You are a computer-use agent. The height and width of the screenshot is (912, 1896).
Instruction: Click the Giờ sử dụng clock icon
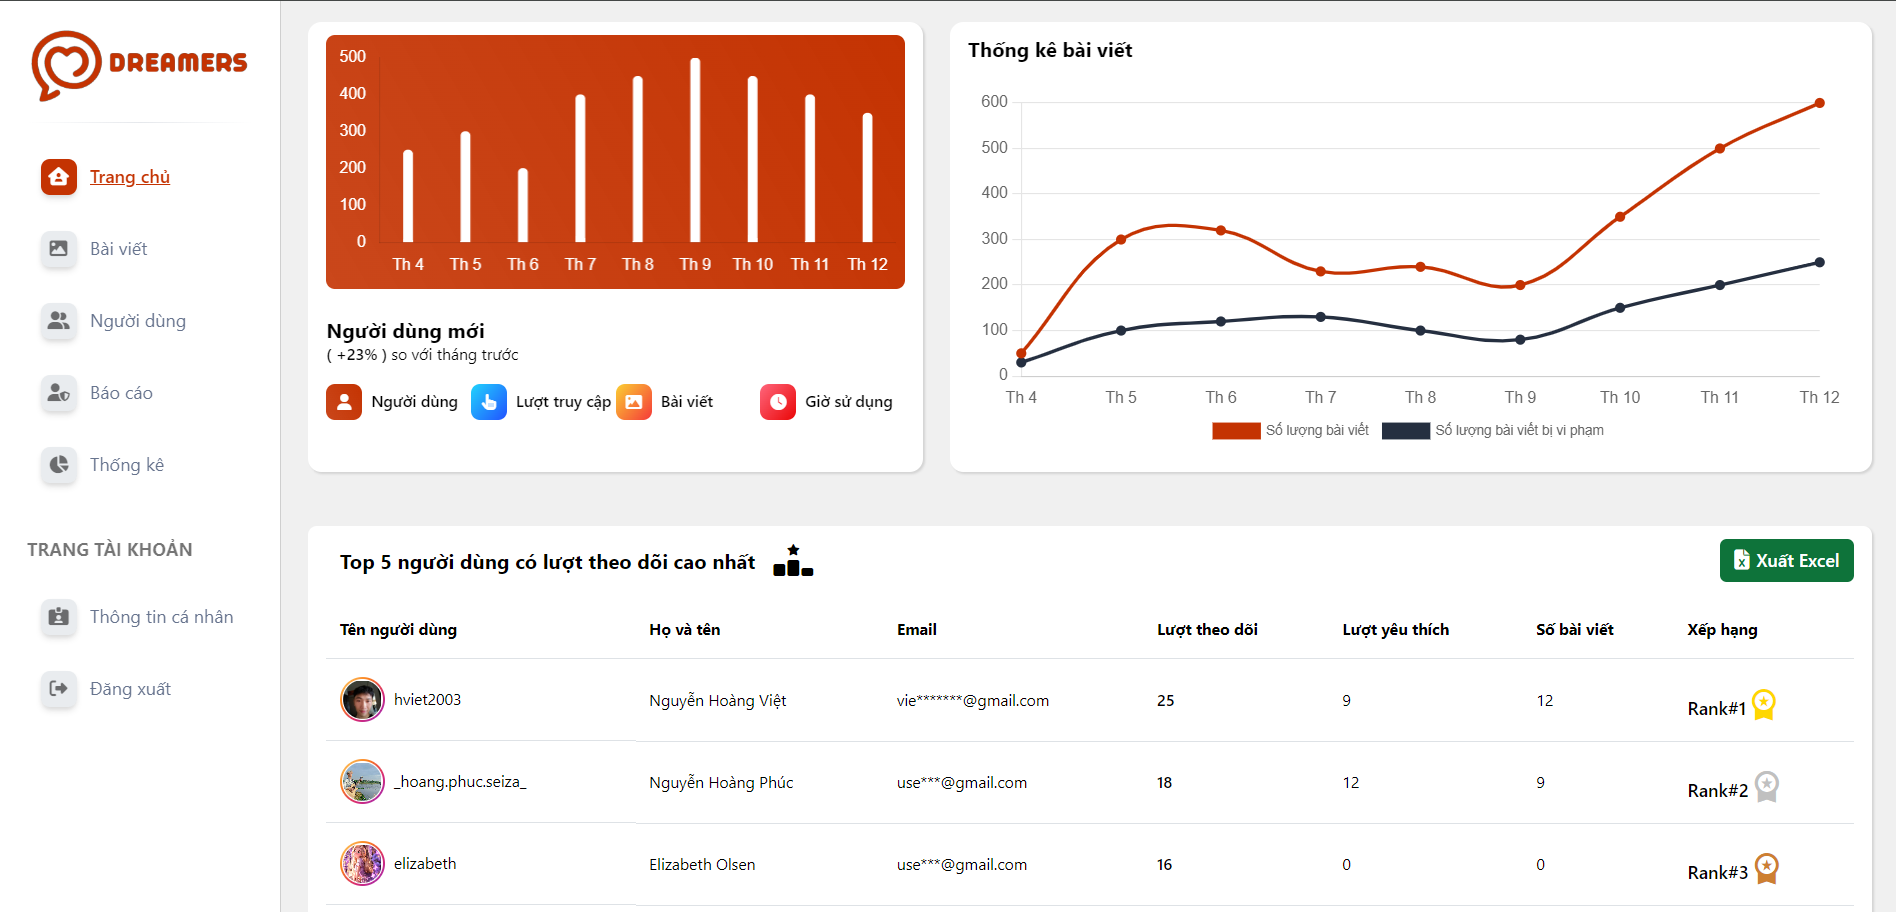coord(778,402)
